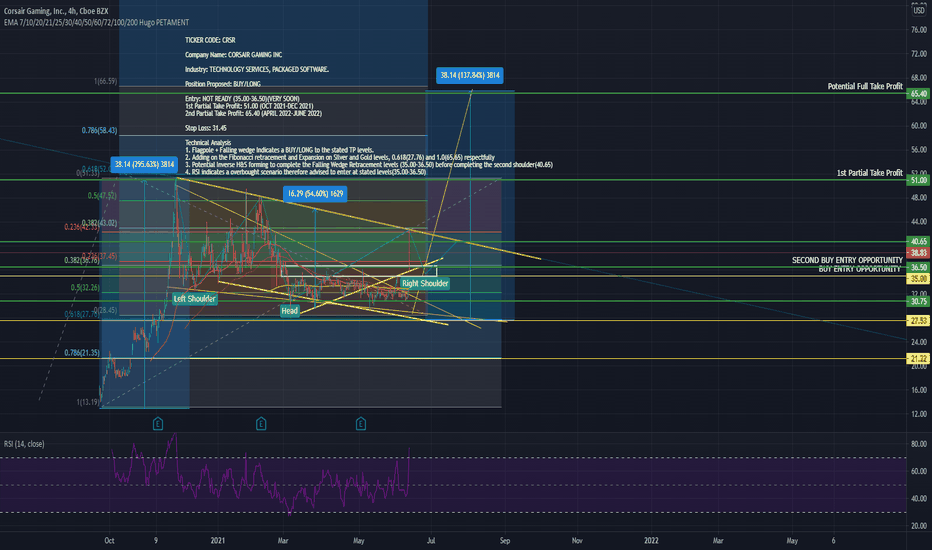Click the TICKER CODE: CRSR note line

(210, 40)
